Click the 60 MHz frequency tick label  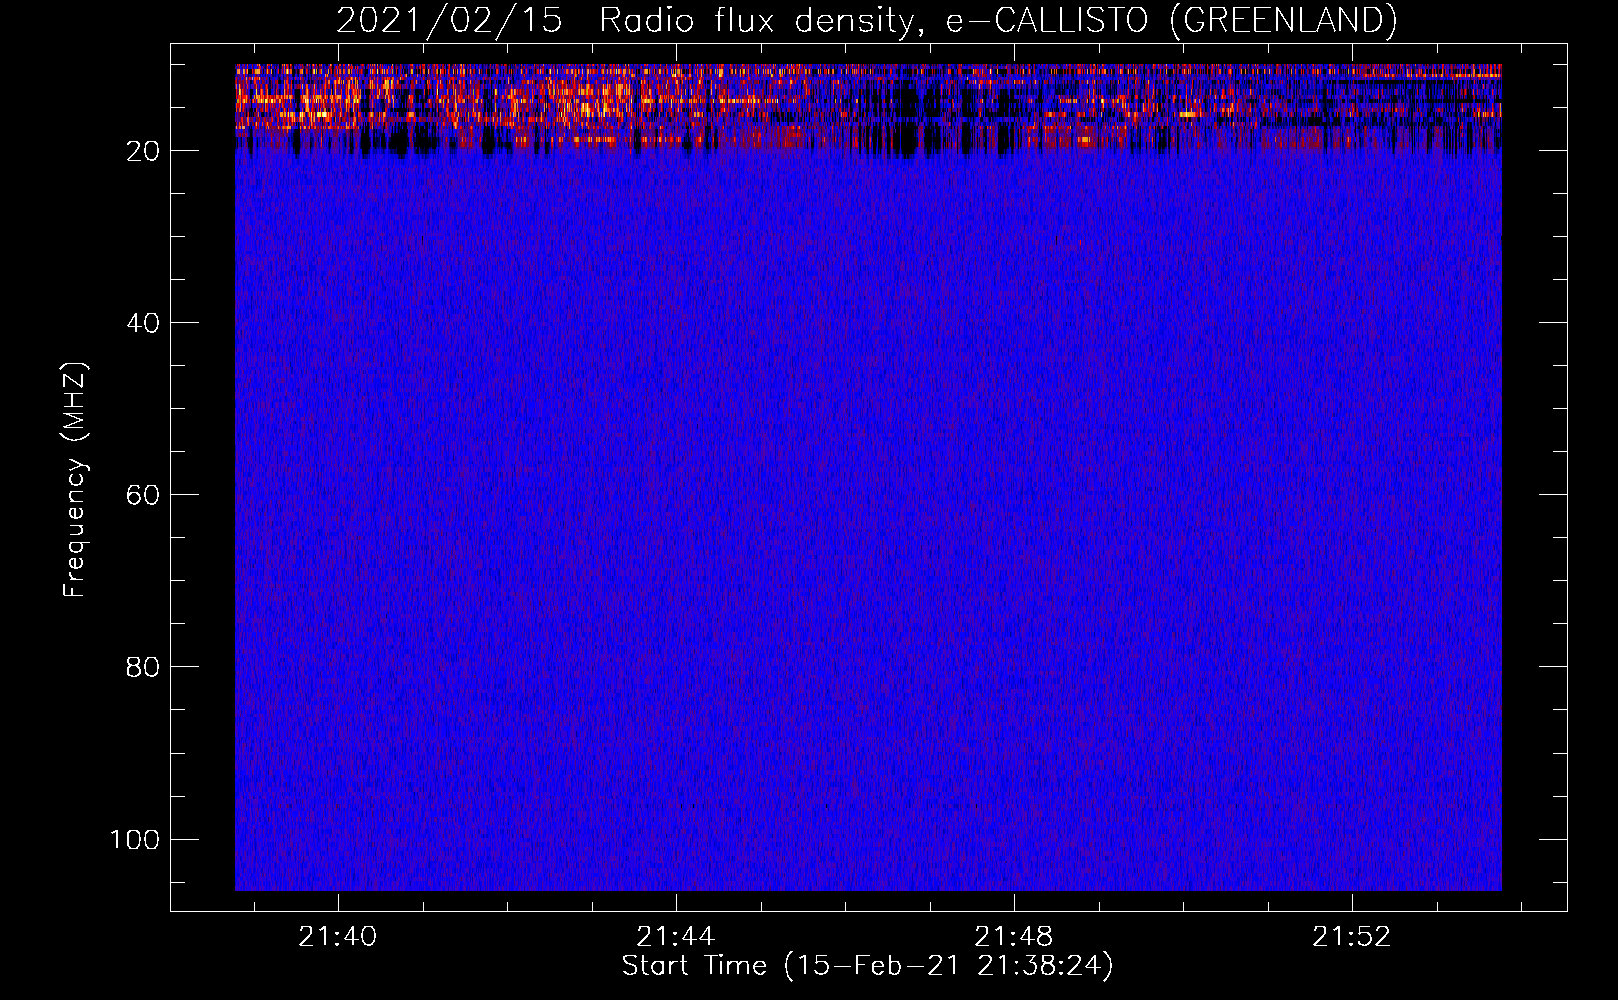143,495
